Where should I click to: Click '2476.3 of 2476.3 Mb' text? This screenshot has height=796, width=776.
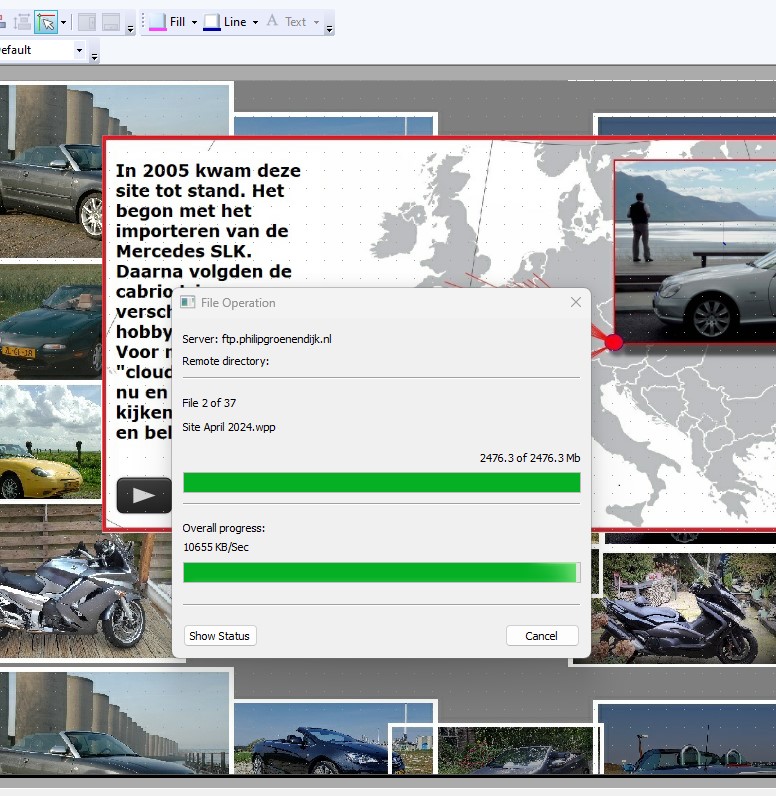pyautogui.click(x=530, y=458)
